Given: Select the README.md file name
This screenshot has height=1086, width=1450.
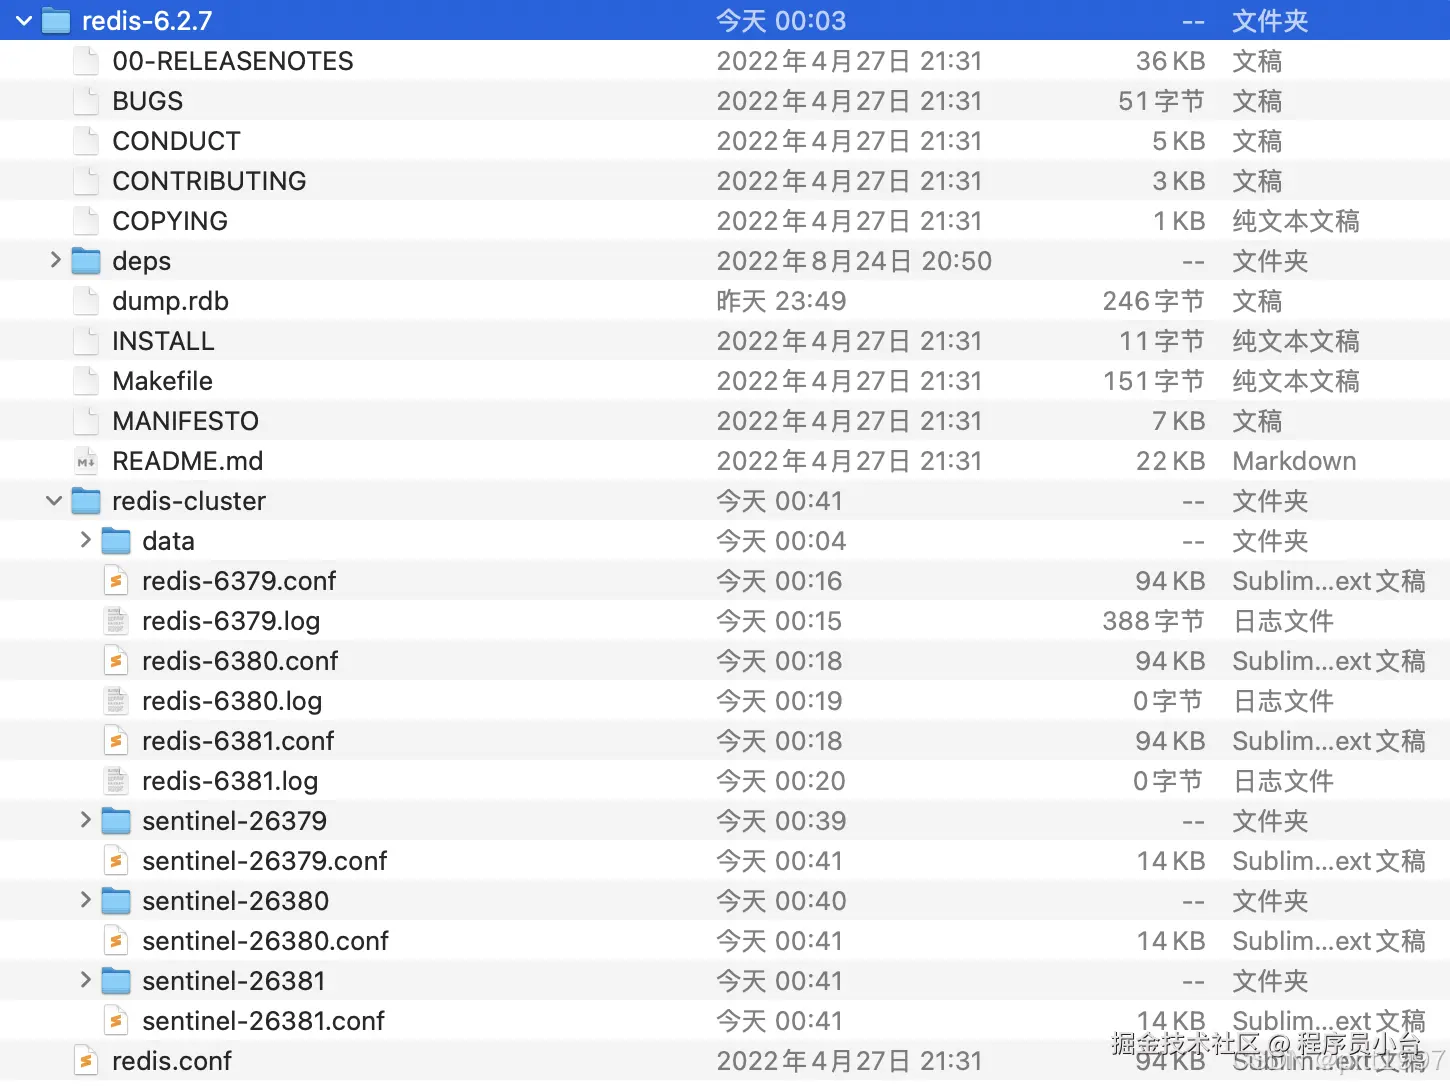Looking at the screenshot, I should (x=188, y=461).
